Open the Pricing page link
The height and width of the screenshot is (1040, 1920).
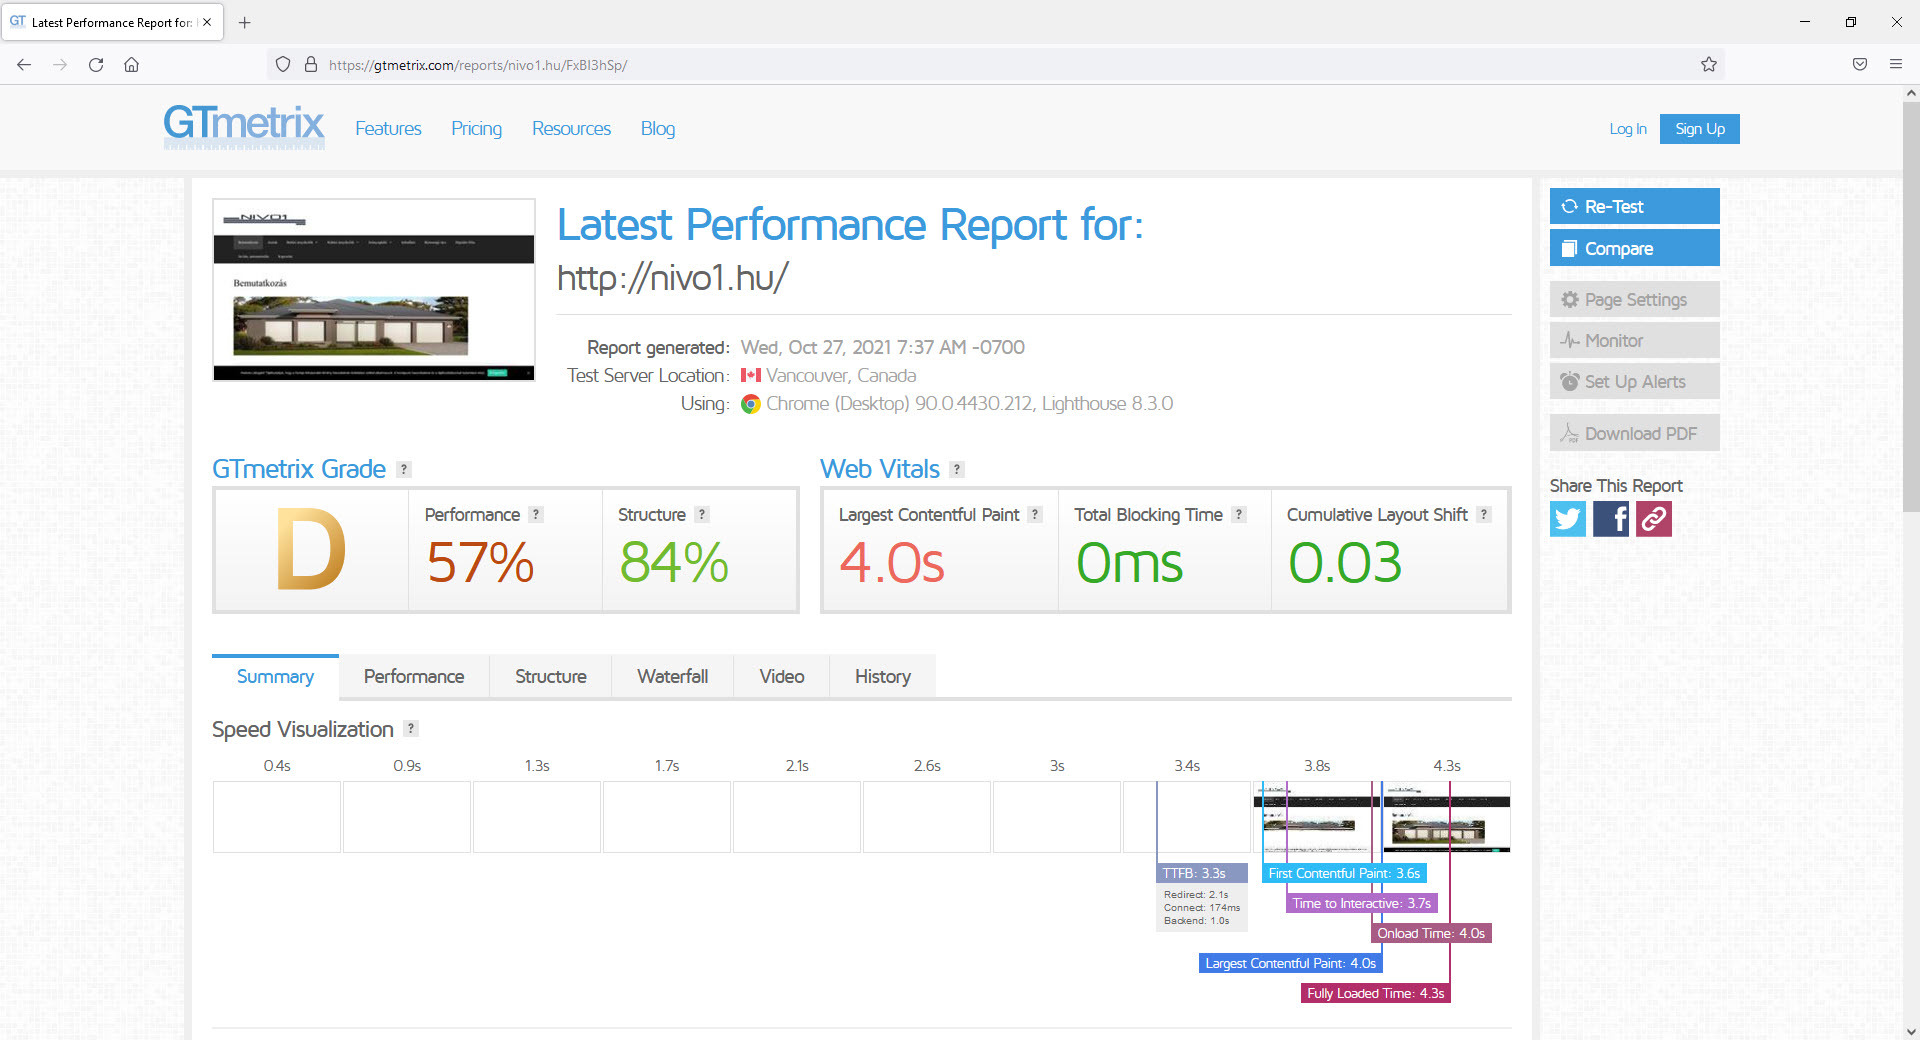[x=476, y=129]
